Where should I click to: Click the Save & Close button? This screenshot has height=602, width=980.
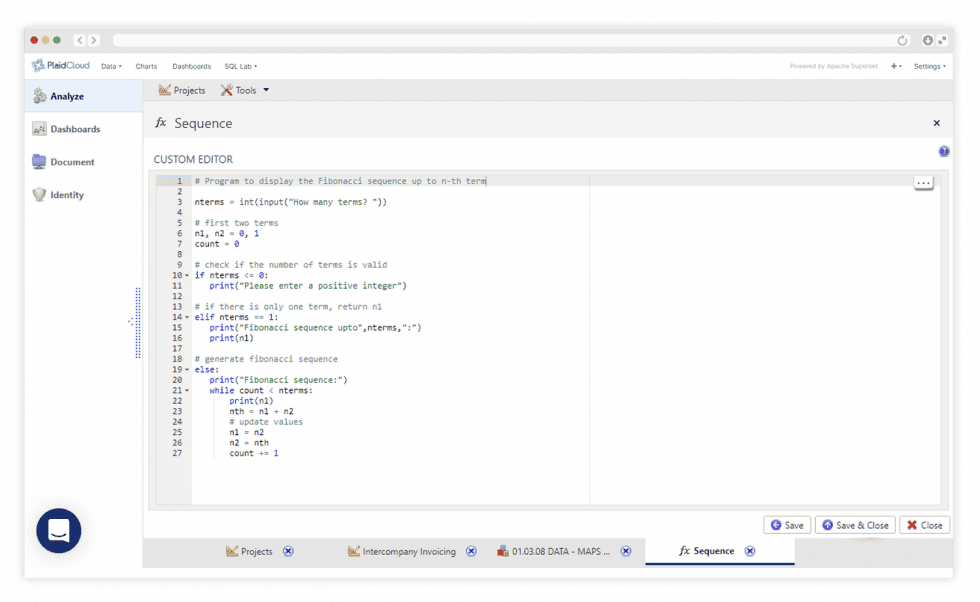coord(855,525)
